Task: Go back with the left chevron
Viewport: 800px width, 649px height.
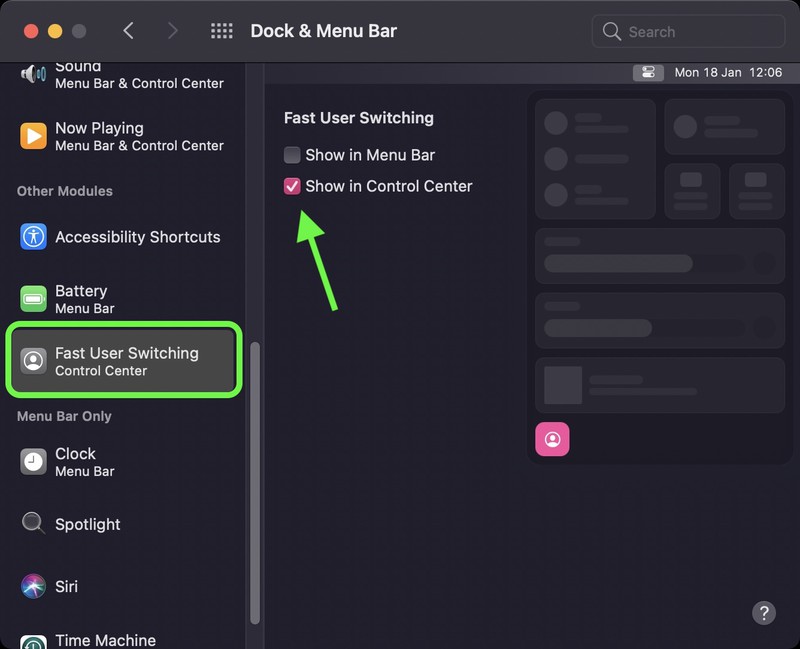Action: point(128,31)
